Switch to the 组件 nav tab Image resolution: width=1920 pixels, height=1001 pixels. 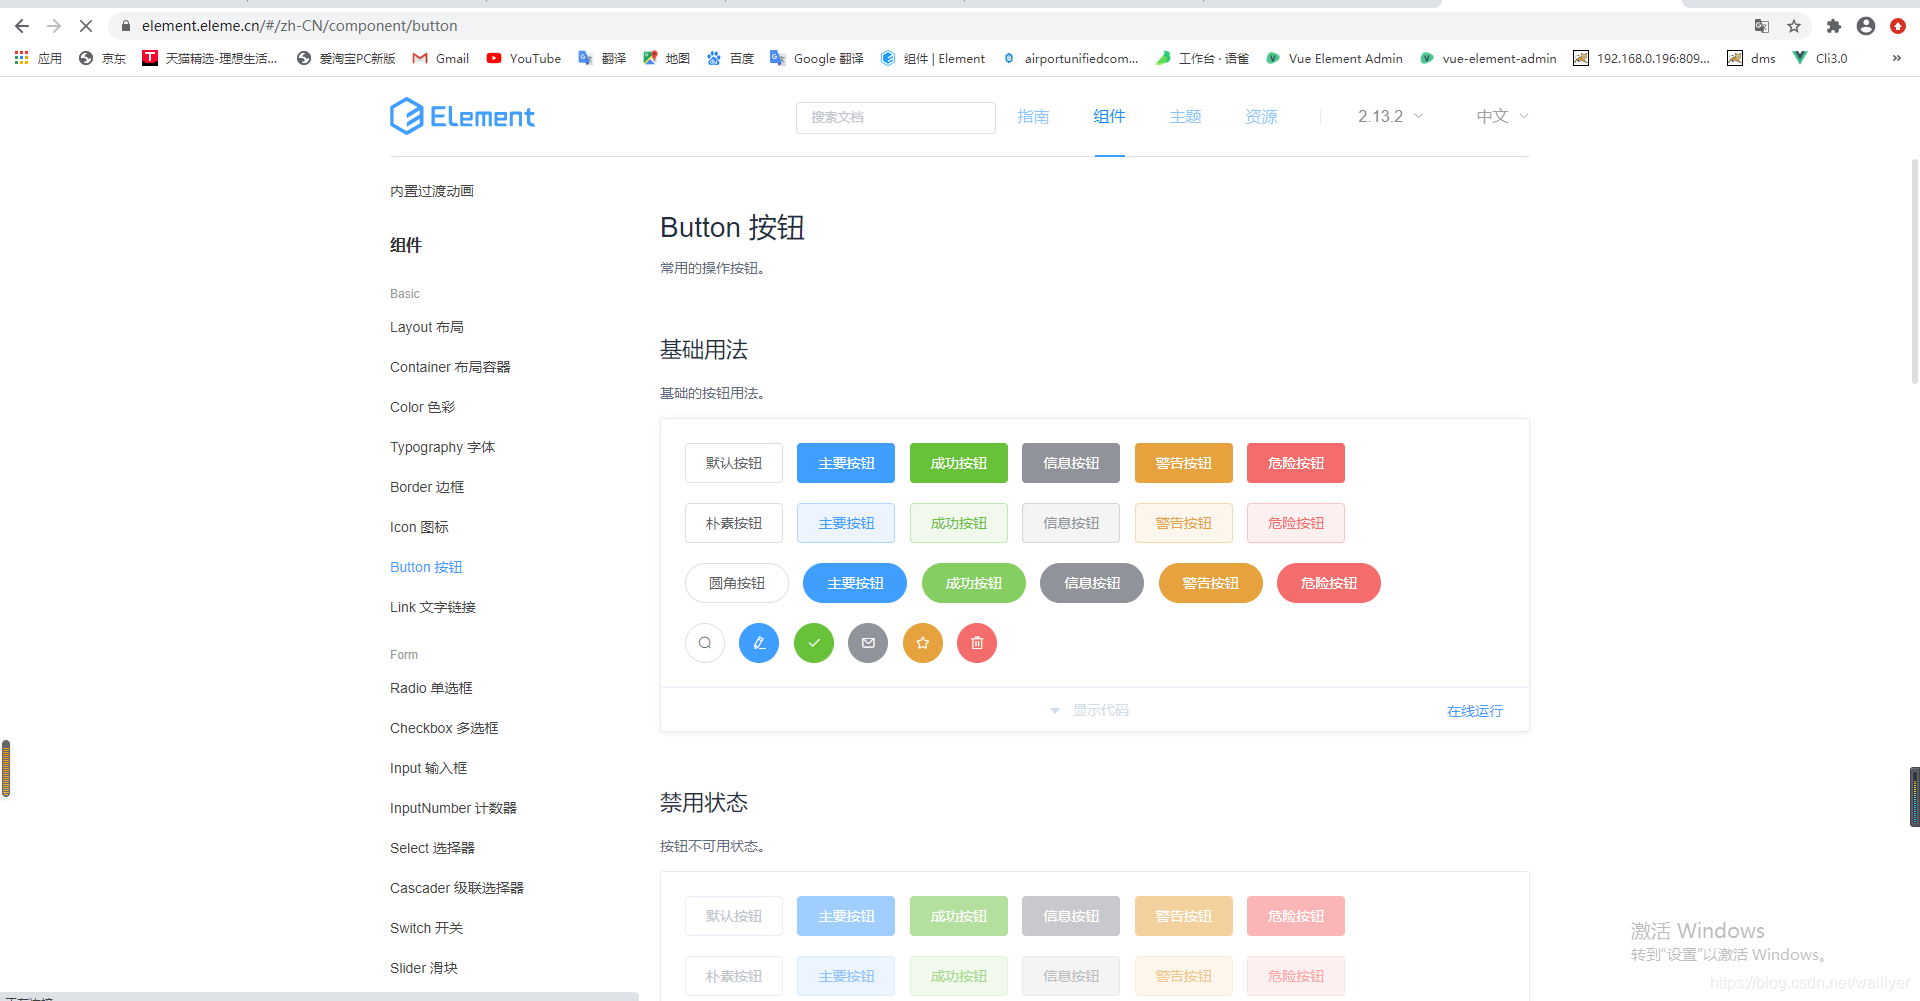coord(1109,116)
